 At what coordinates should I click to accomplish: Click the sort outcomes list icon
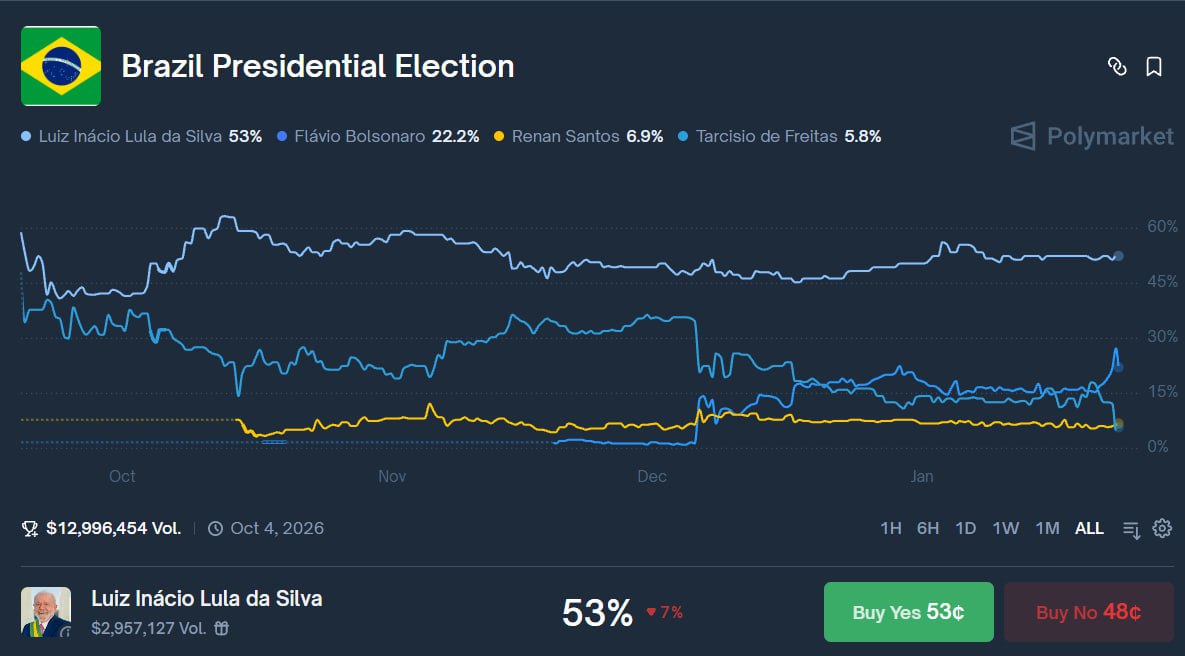click(x=1131, y=529)
